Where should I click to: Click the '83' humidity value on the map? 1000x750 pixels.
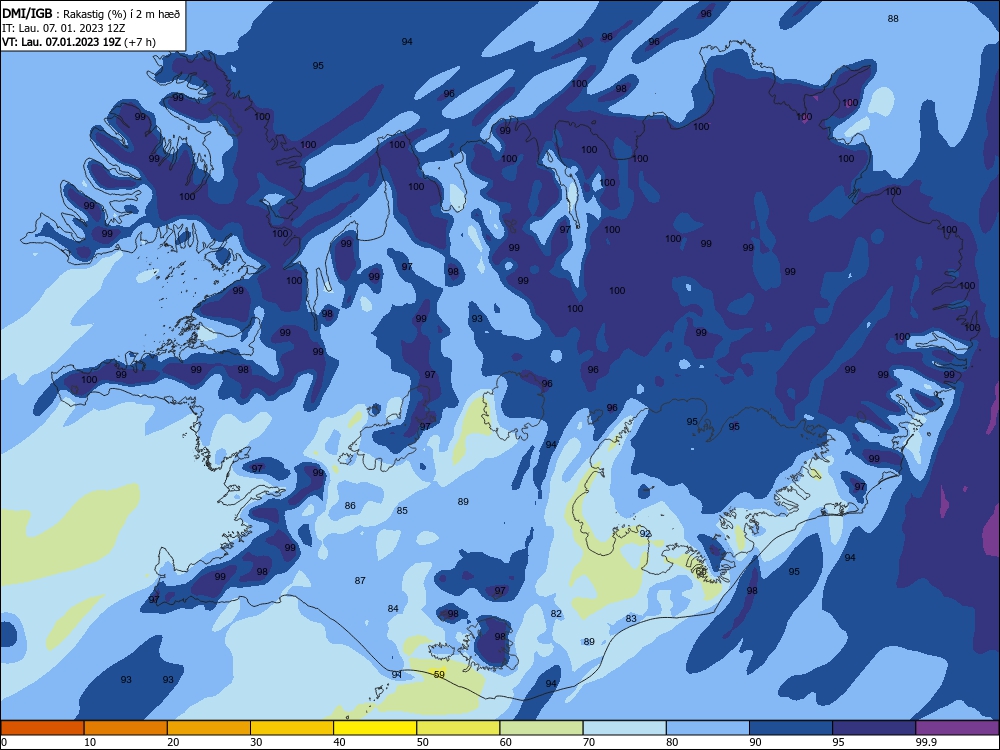point(631,618)
